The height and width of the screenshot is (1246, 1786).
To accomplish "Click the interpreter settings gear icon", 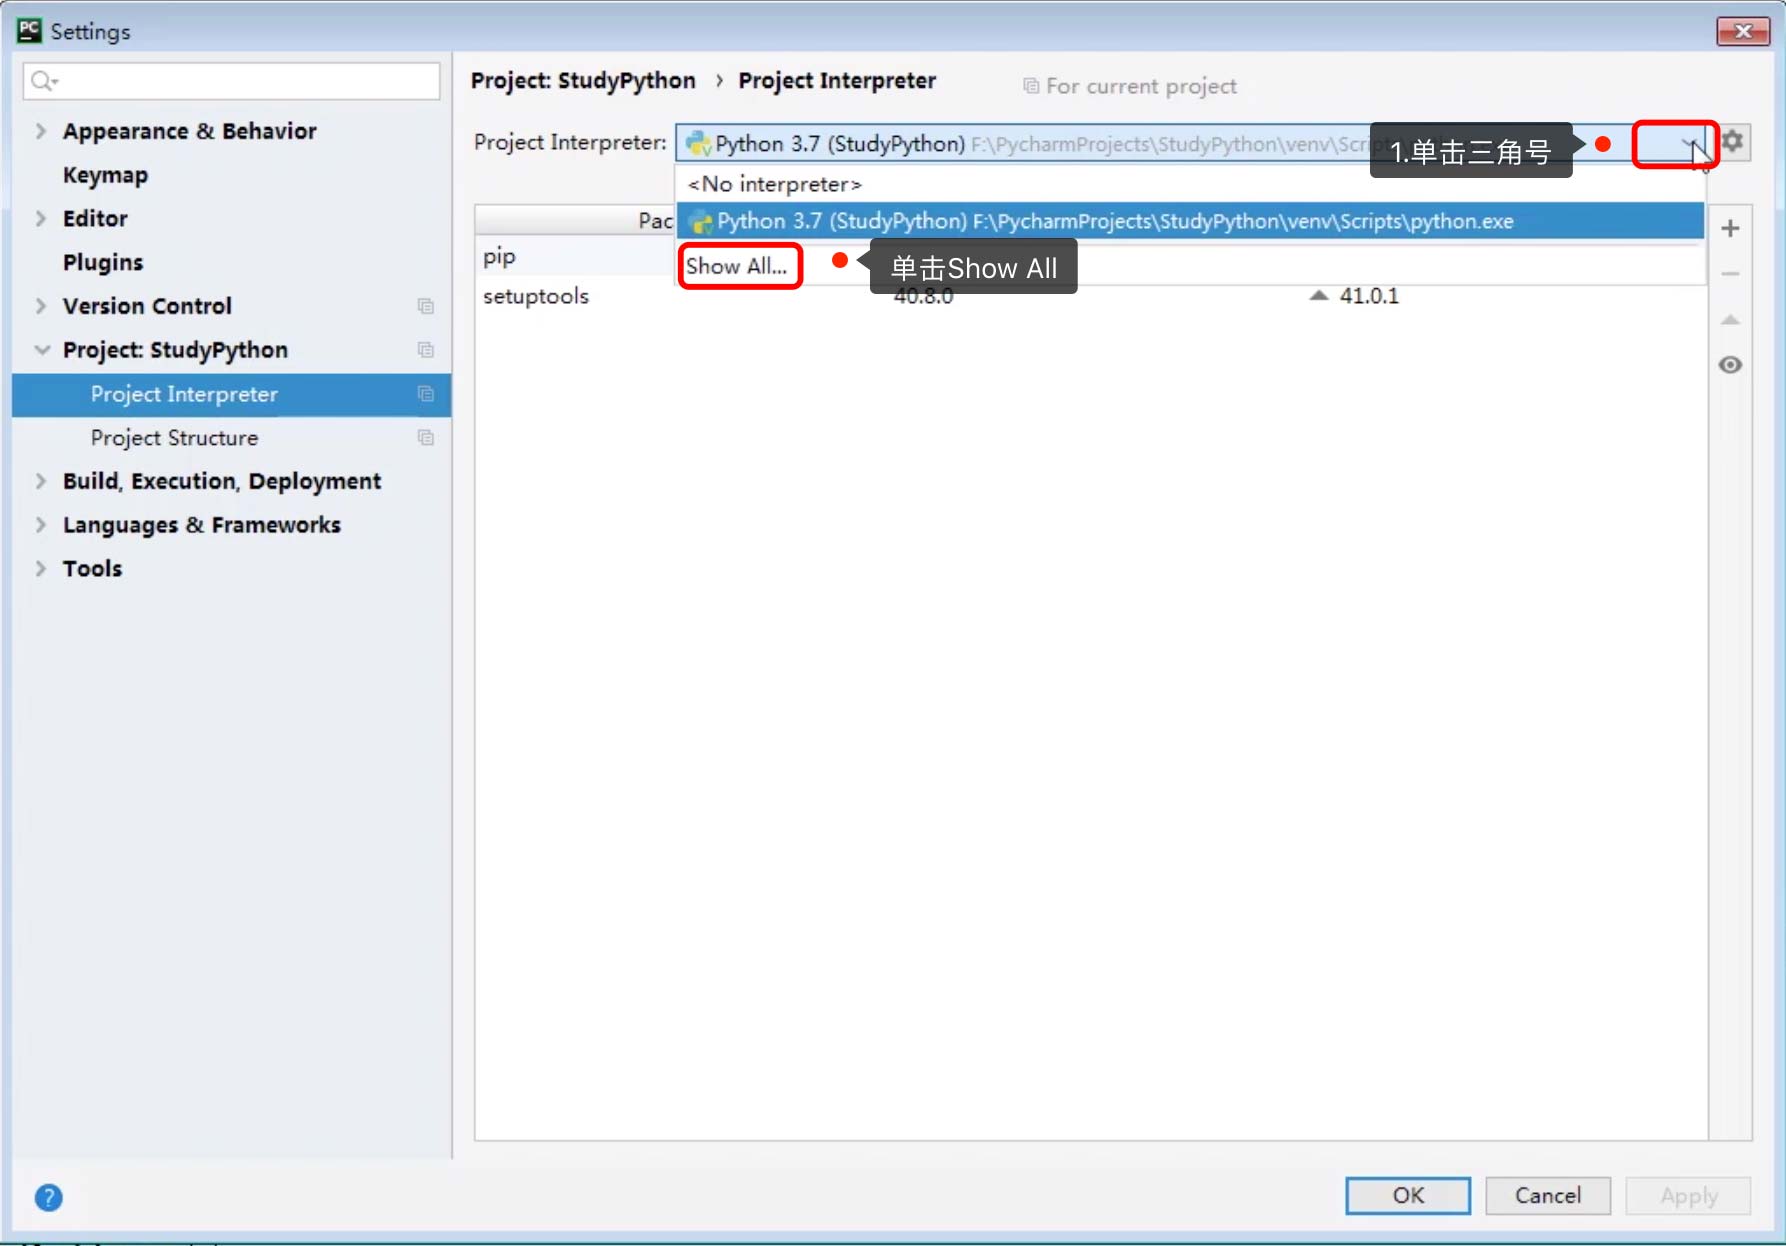I will pyautogui.click(x=1733, y=142).
